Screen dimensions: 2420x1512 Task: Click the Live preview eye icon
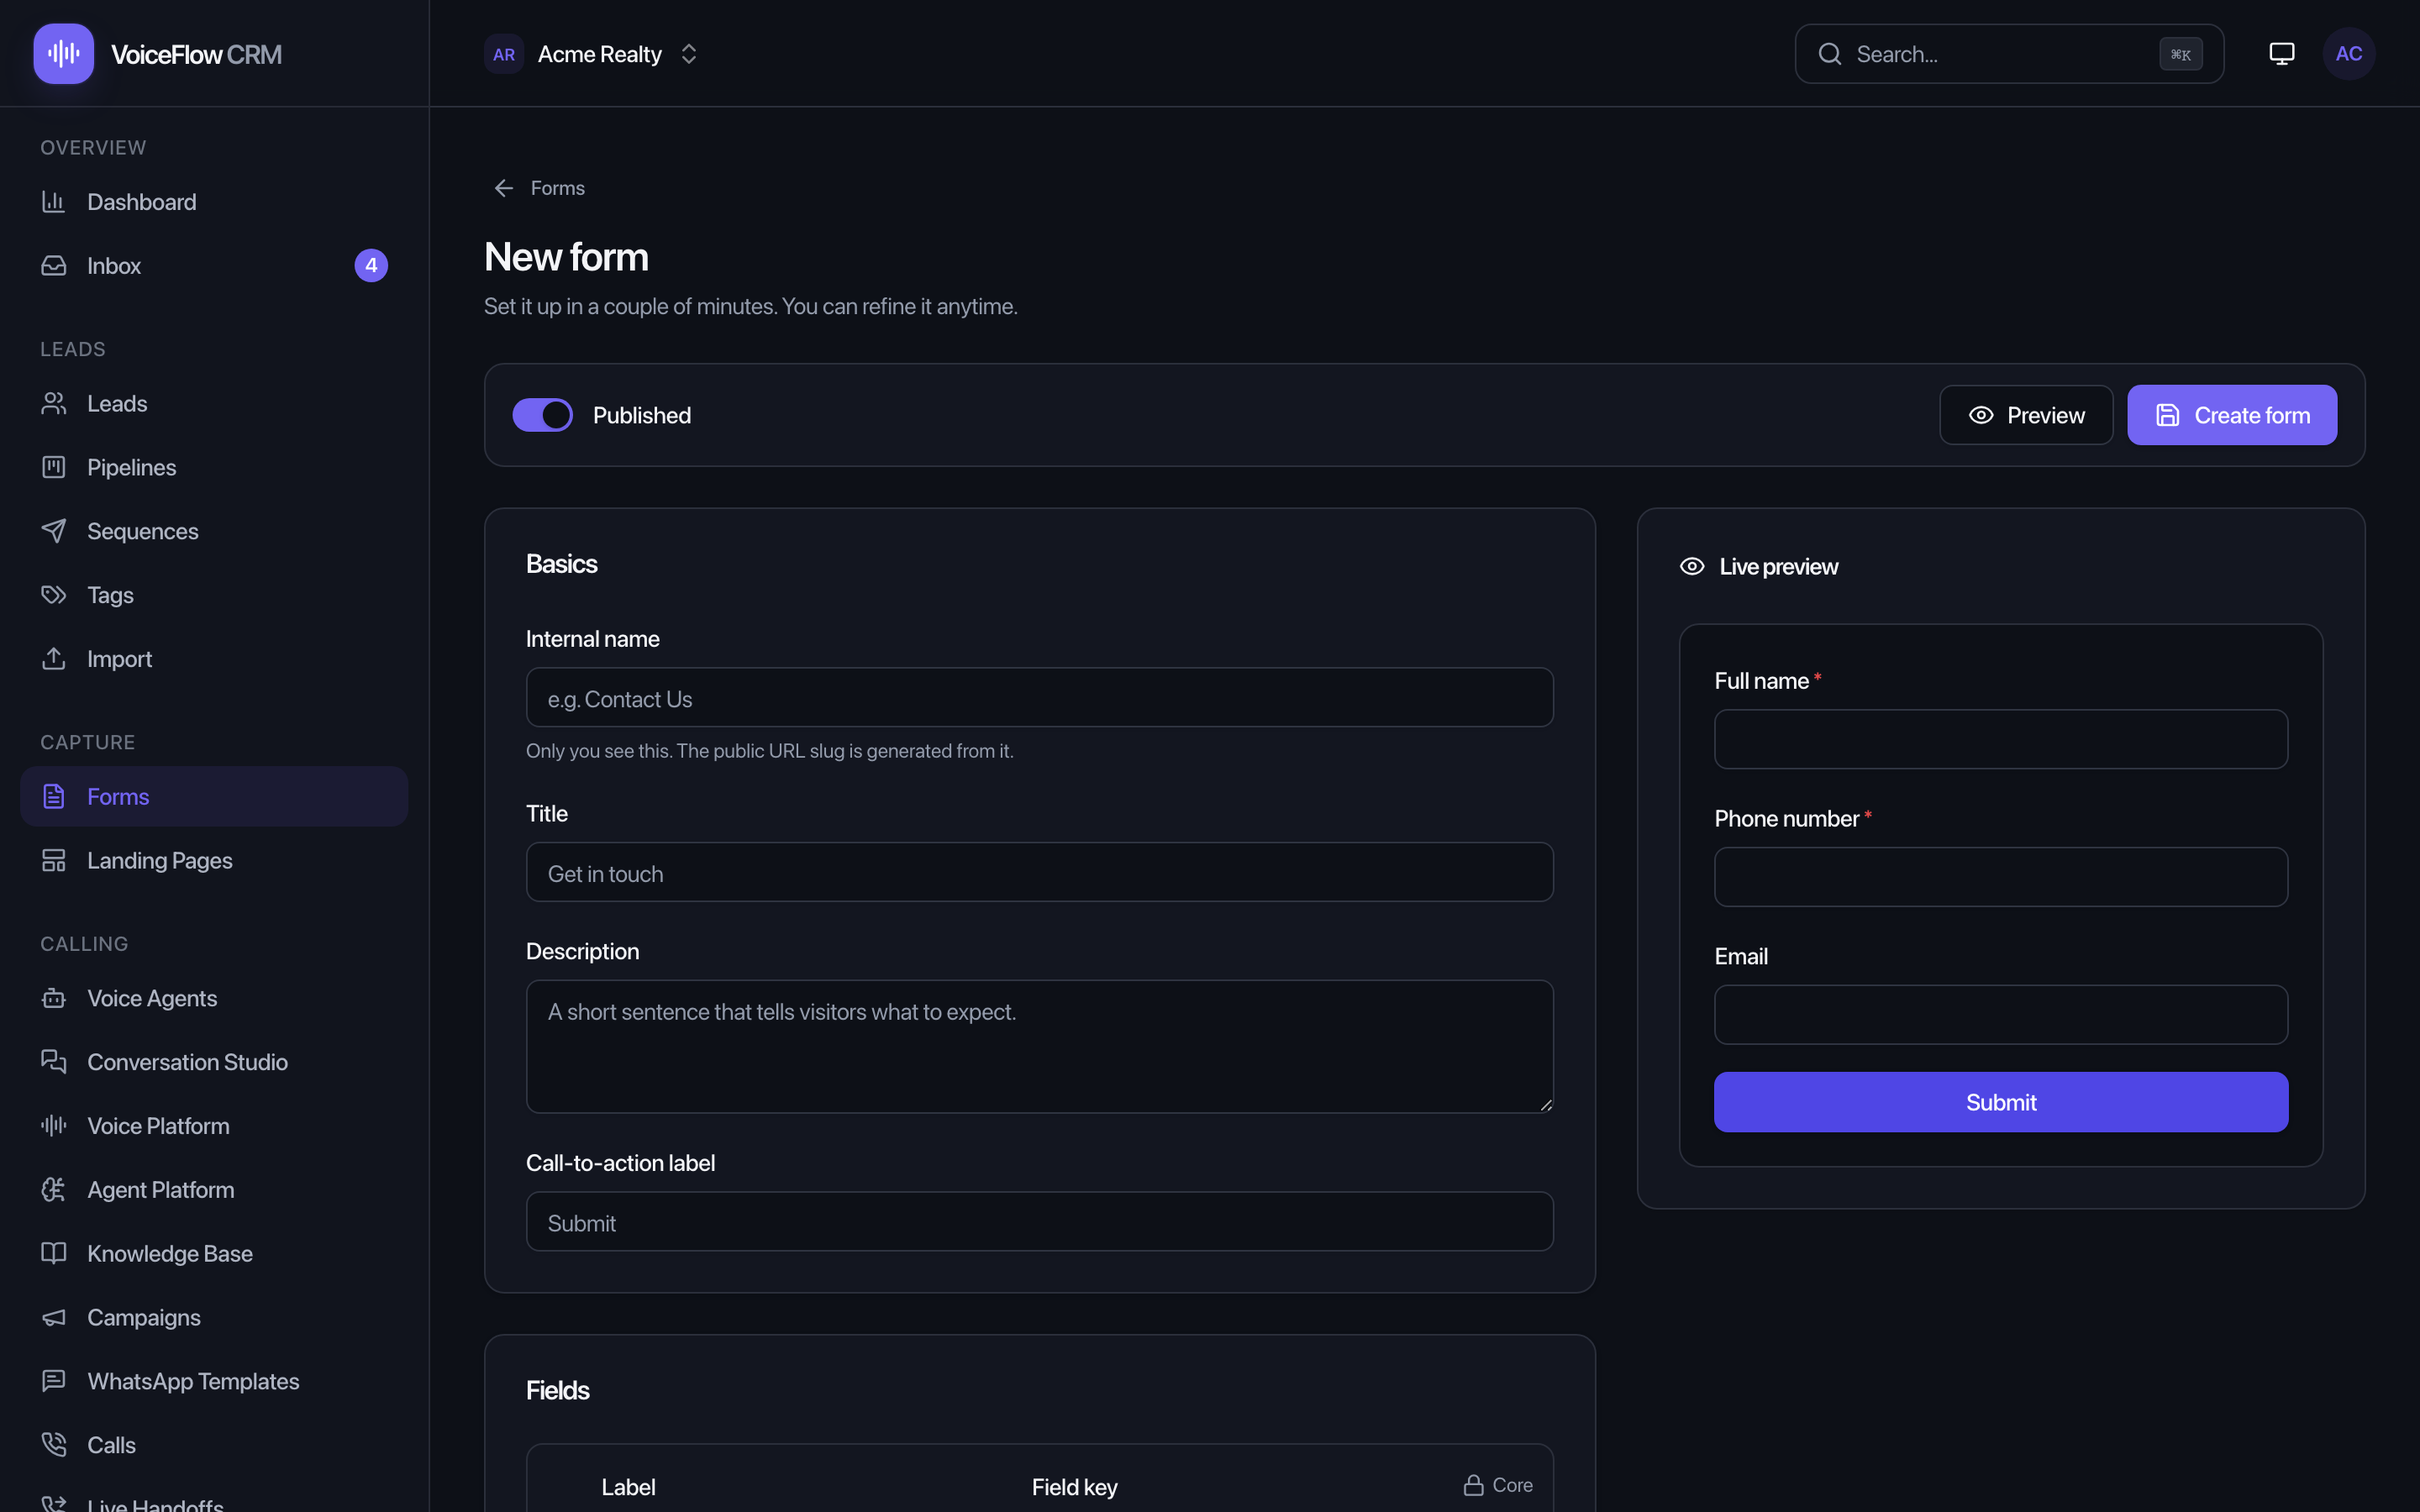click(x=1692, y=566)
